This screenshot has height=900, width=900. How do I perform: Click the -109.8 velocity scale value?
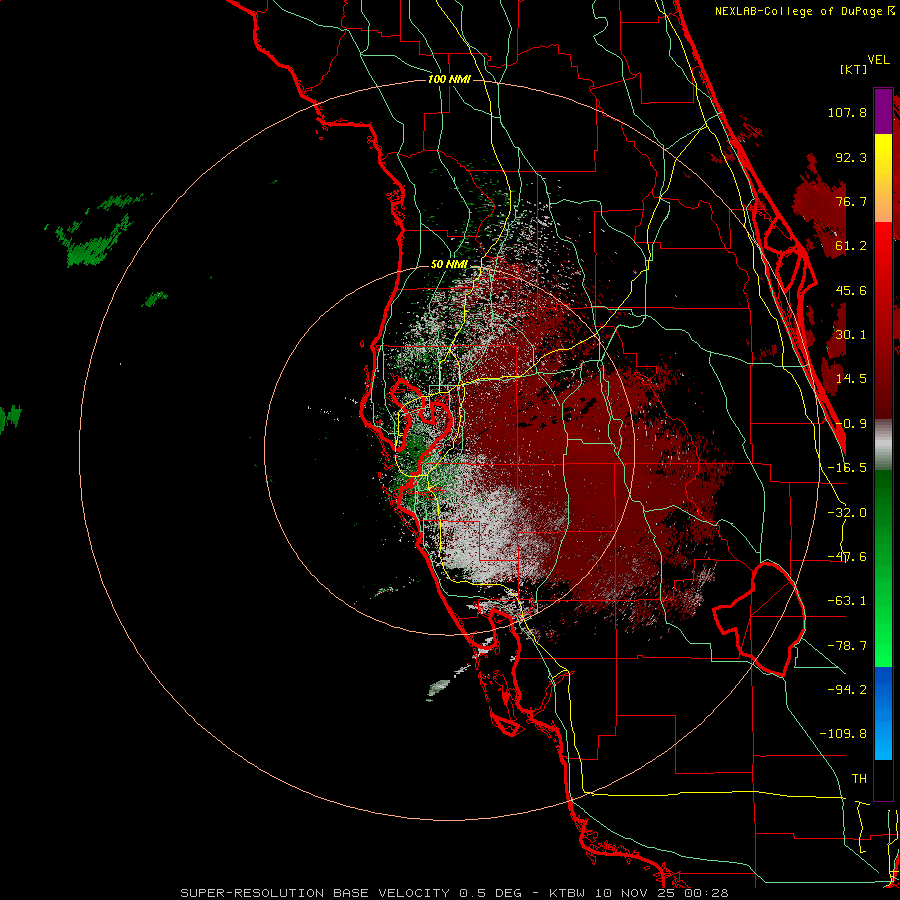843,734
